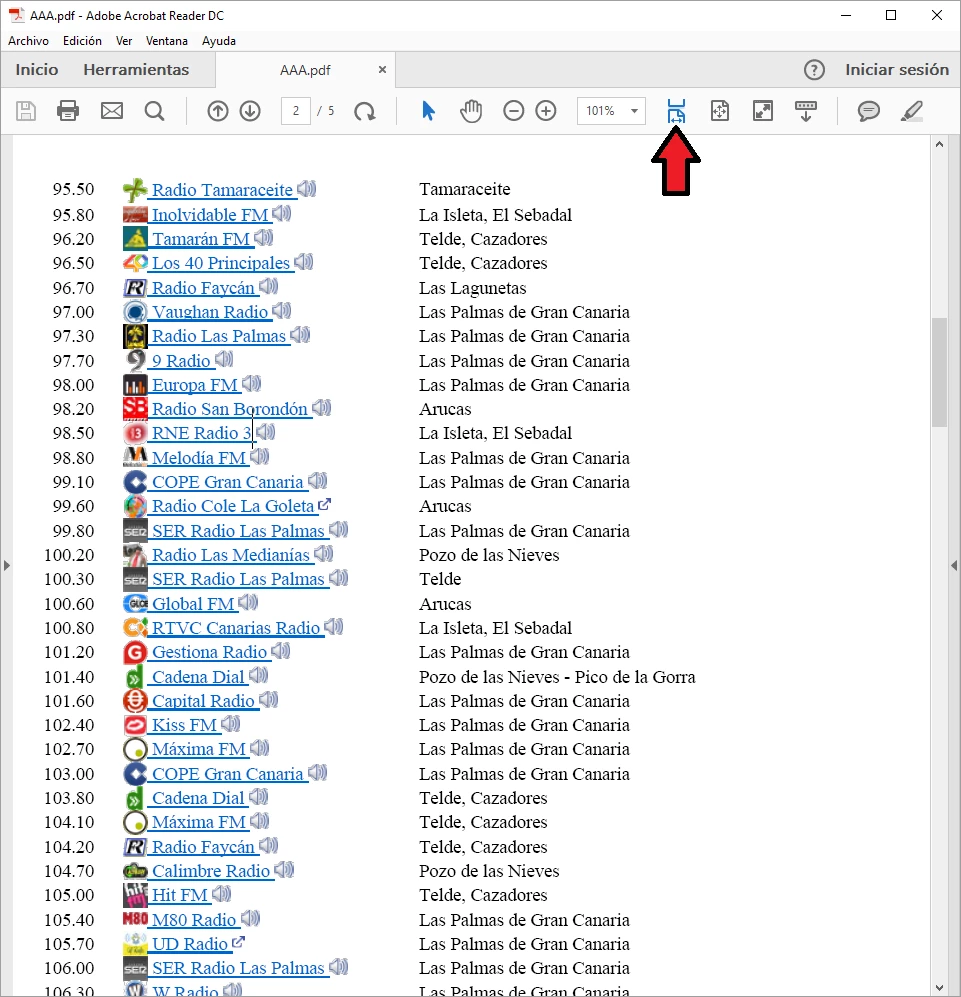Open the Tamarán FM link
961x997 pixels.
pyautogui.click(x=201, y=238)
